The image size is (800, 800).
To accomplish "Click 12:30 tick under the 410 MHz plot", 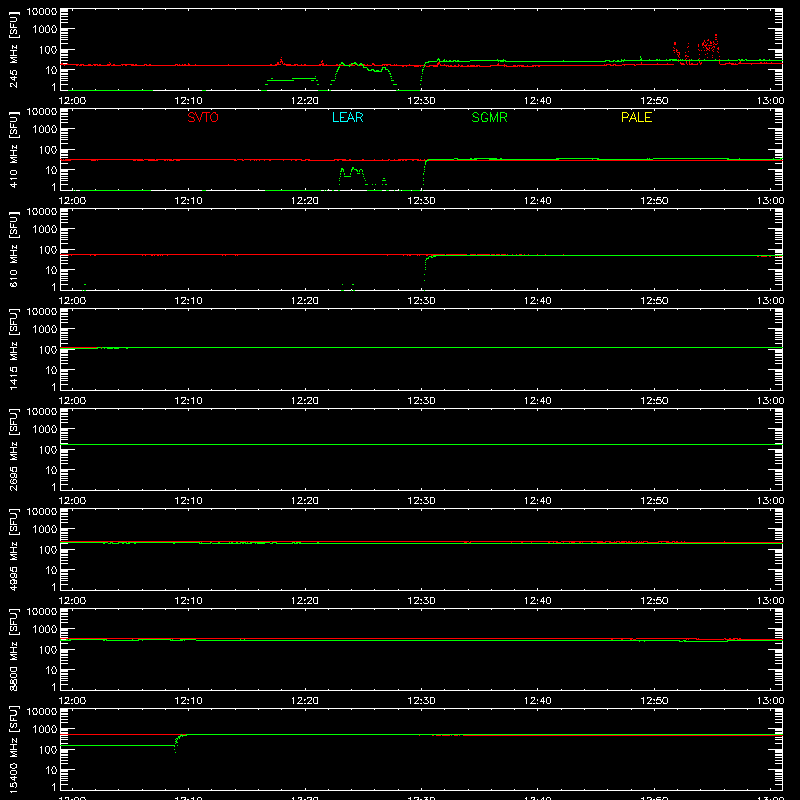I will point(421,201).
